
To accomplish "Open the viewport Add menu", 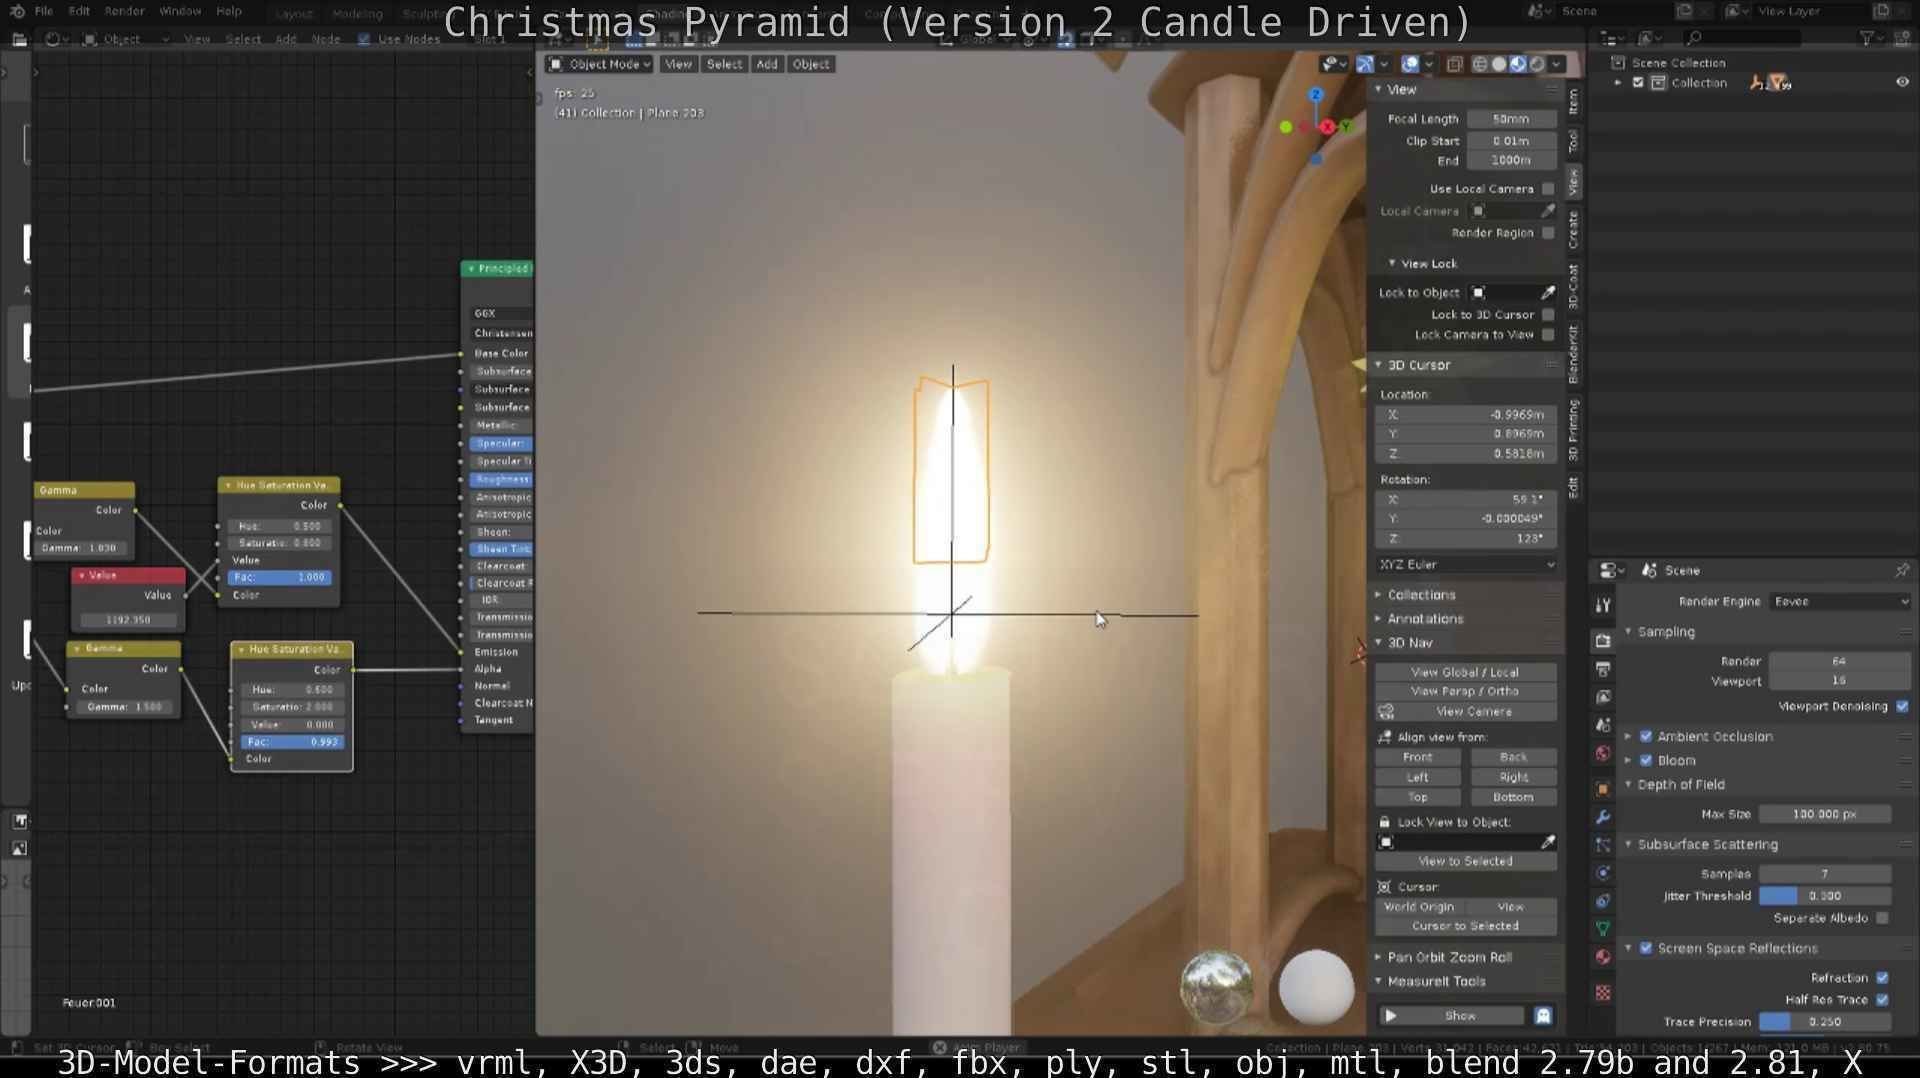I will 767,64.
